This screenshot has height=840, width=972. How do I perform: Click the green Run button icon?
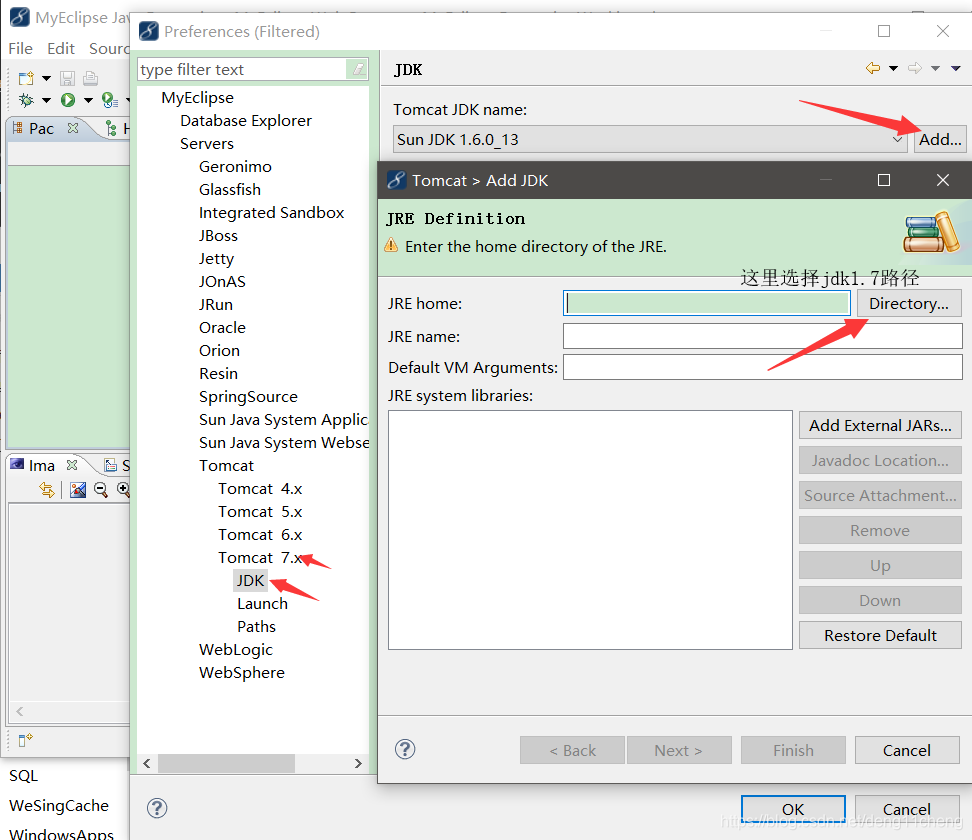click(68, 100)
